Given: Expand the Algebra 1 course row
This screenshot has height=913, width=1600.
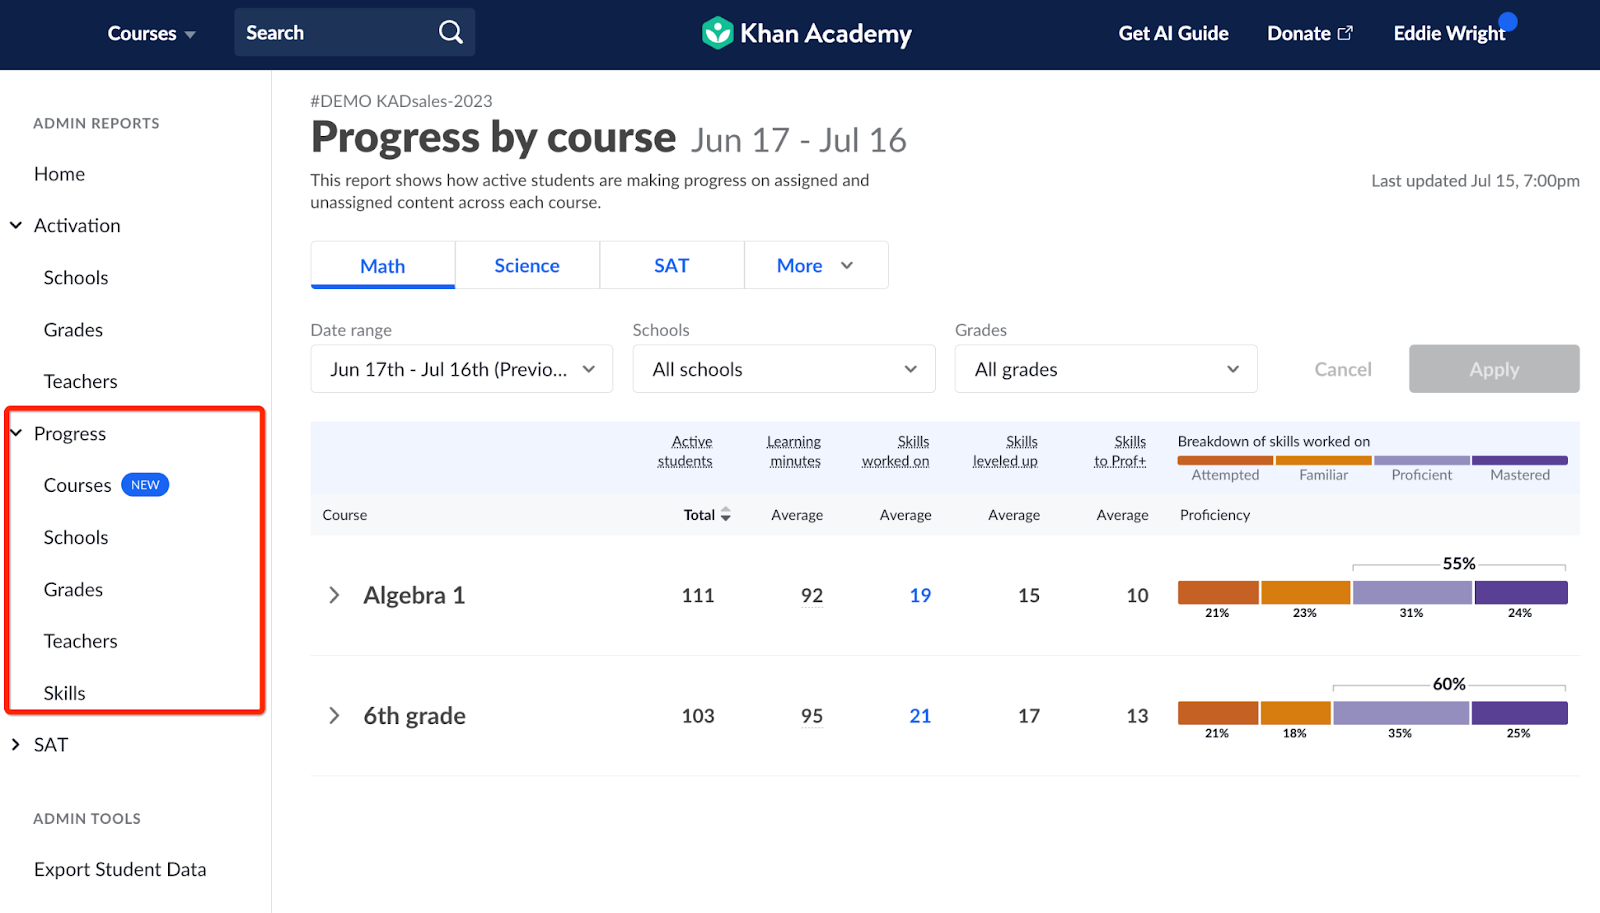Looking at the screenshot, I should point(334,595).
